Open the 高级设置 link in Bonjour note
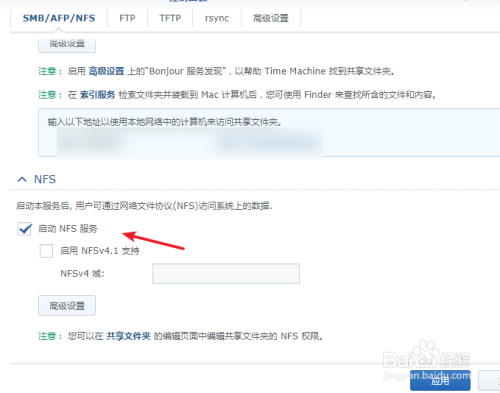Screen dimensions: 500x393 106,71
